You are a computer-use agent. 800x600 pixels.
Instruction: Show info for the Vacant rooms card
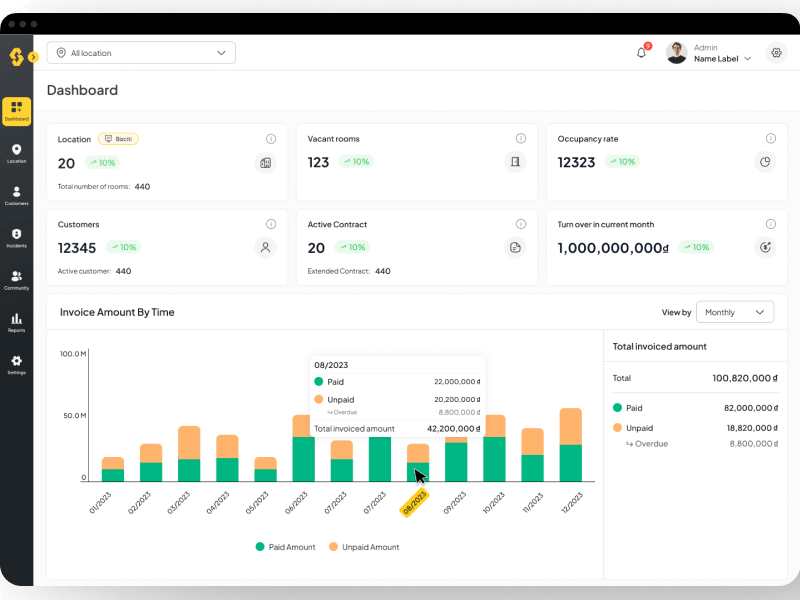pos(521,138)
